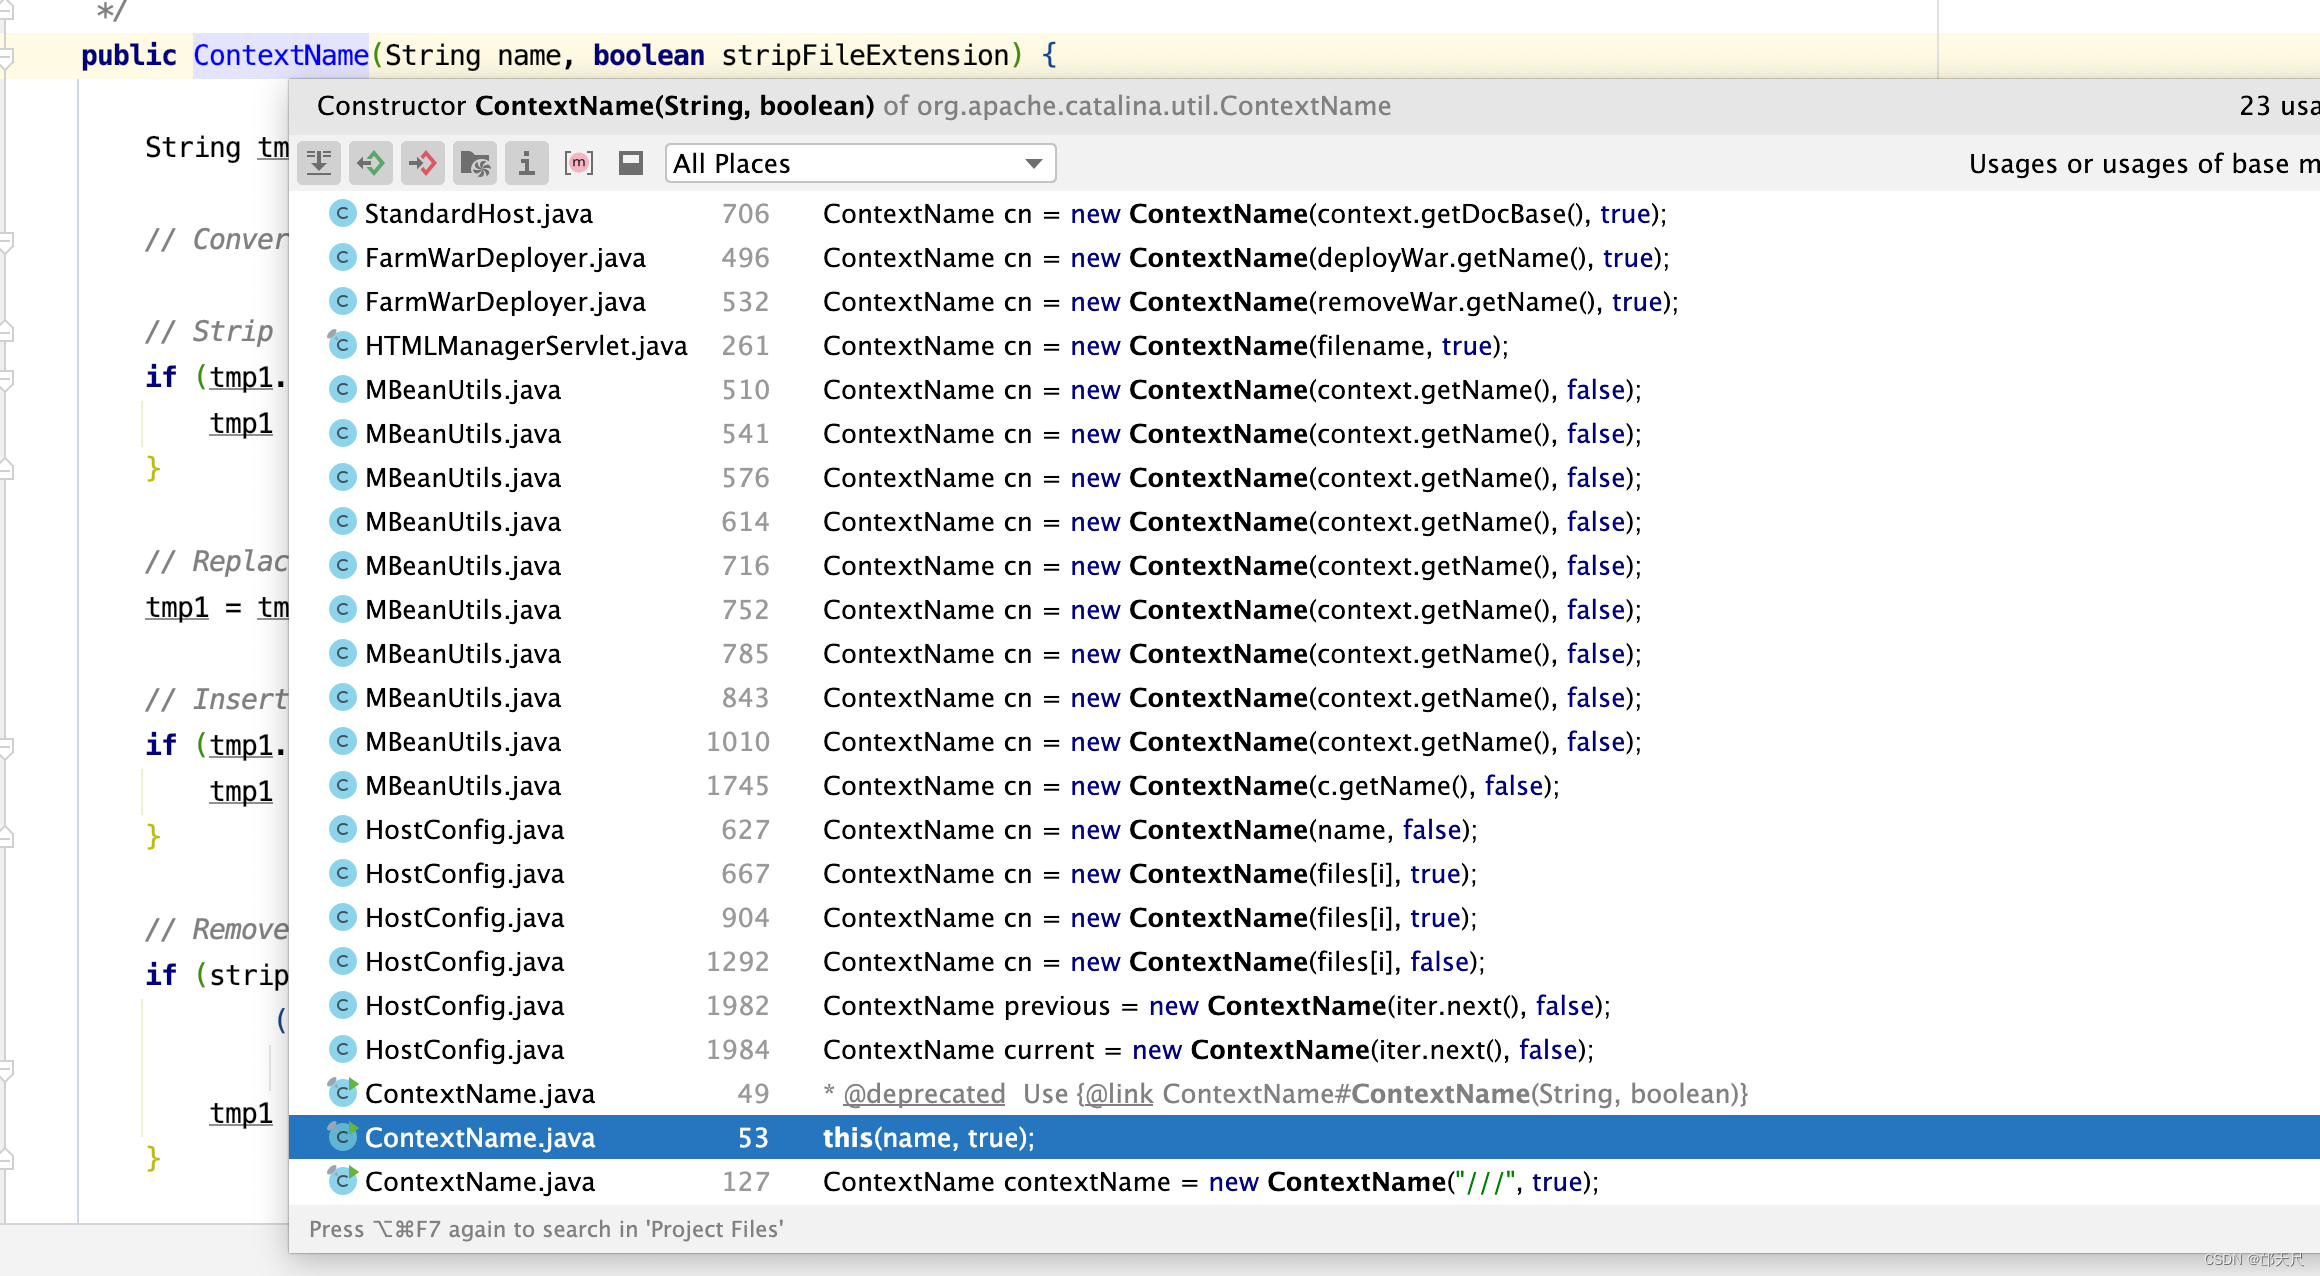Click class icon of MBeanUtils.java line 716
2320x1276 pixels.
pos(342,565)
